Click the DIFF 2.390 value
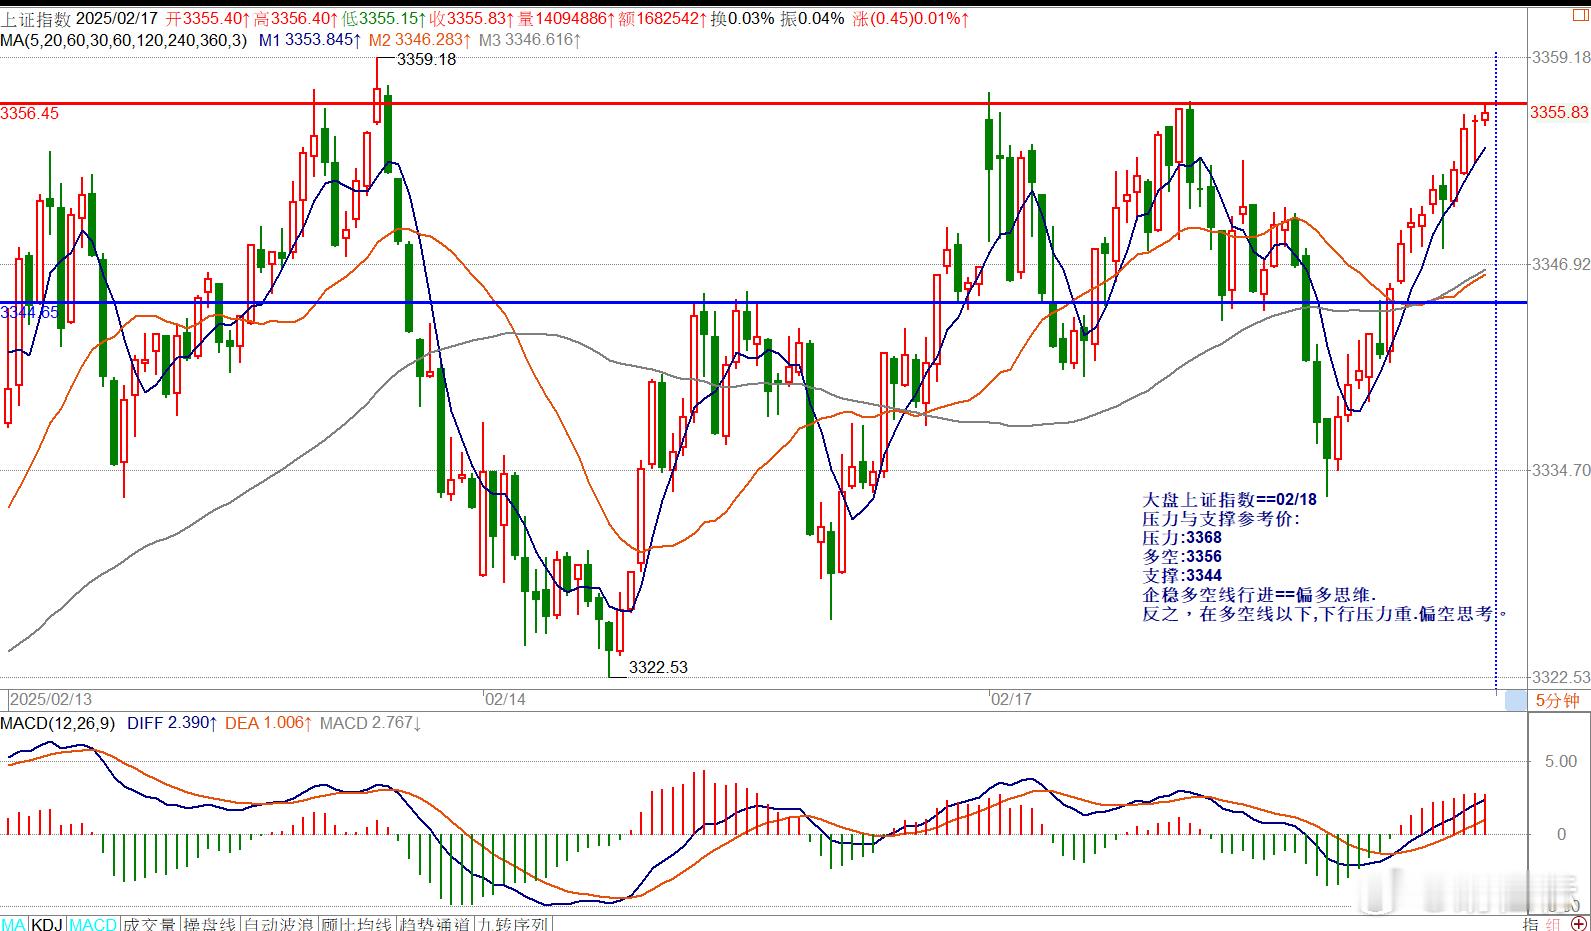The width and height of the screenshot is (1591, 931). (x=172, y=722)
